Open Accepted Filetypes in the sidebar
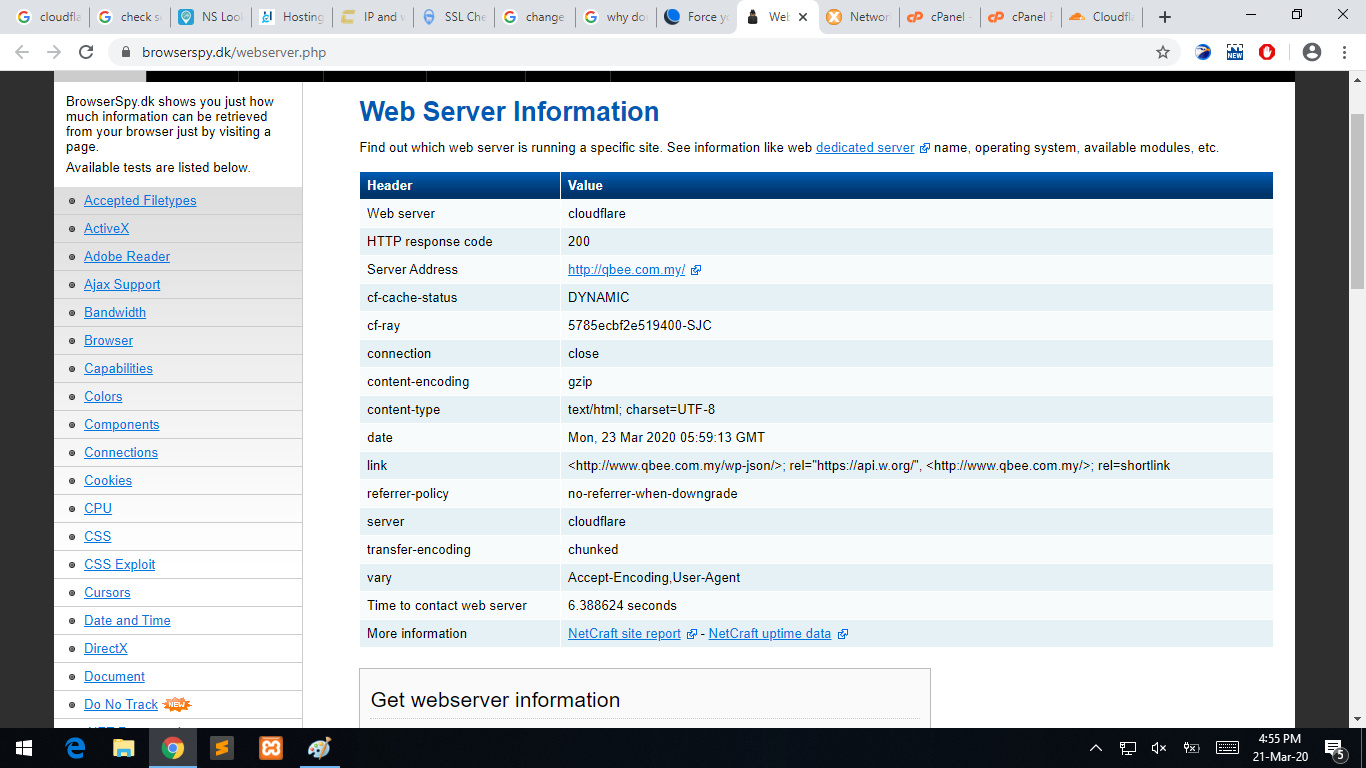 click(x=140, y=201)
